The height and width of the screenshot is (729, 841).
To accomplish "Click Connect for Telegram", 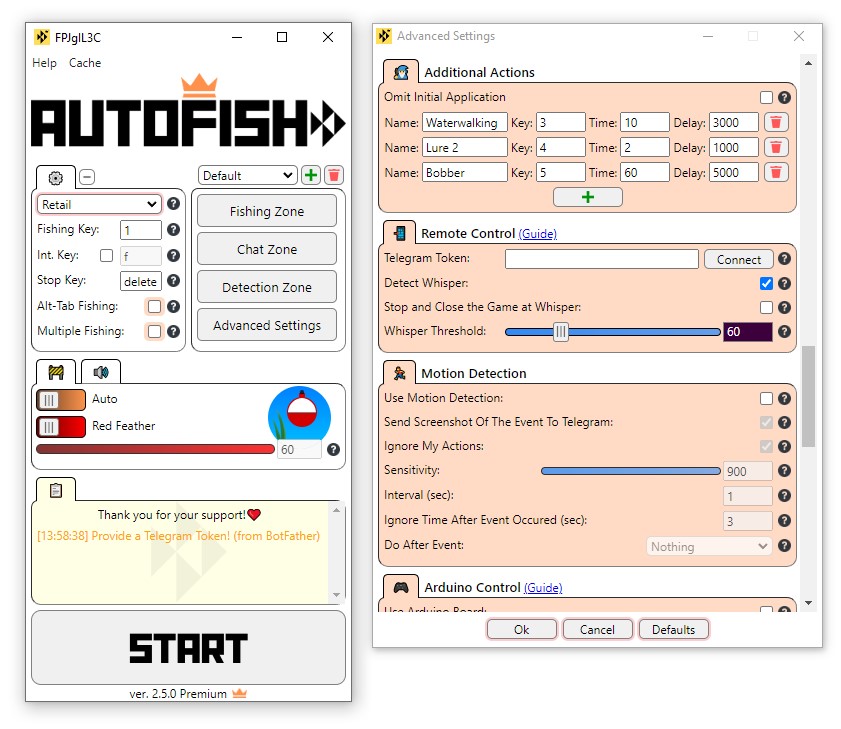I will click(x=739, y=259).
